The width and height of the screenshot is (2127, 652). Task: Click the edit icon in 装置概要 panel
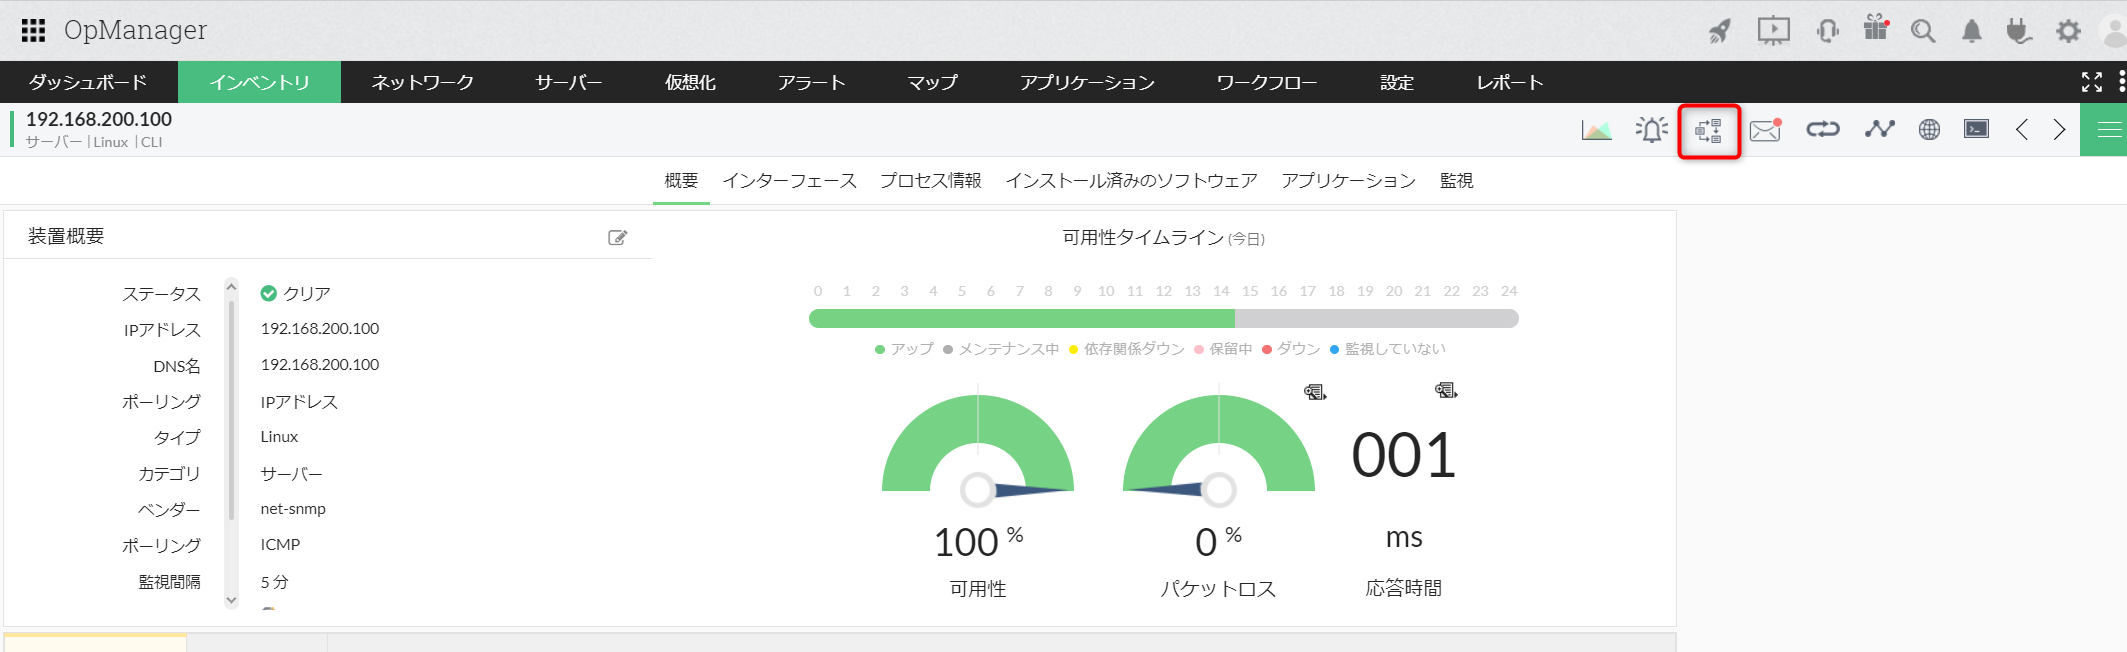pos(617,238)
